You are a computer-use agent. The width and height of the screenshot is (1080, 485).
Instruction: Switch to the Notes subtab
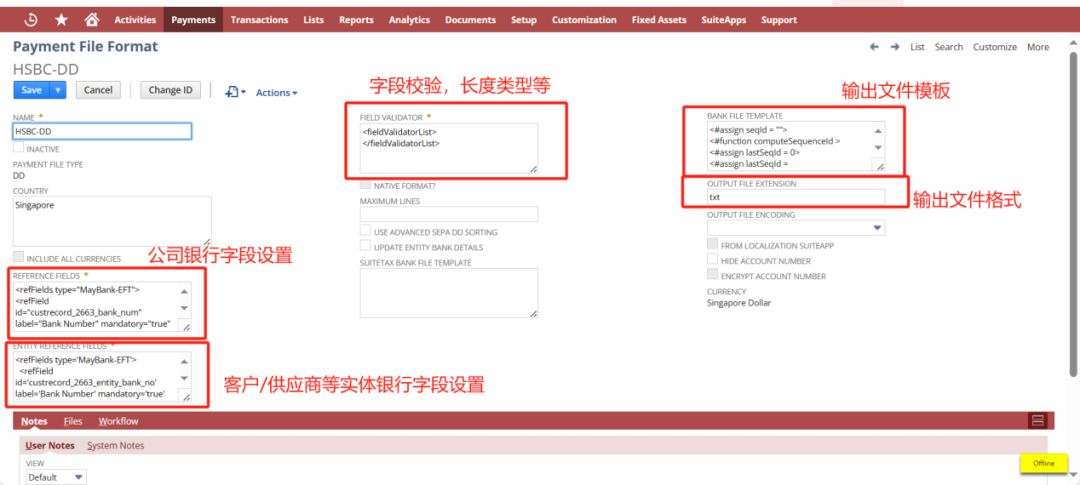point(34,421)
